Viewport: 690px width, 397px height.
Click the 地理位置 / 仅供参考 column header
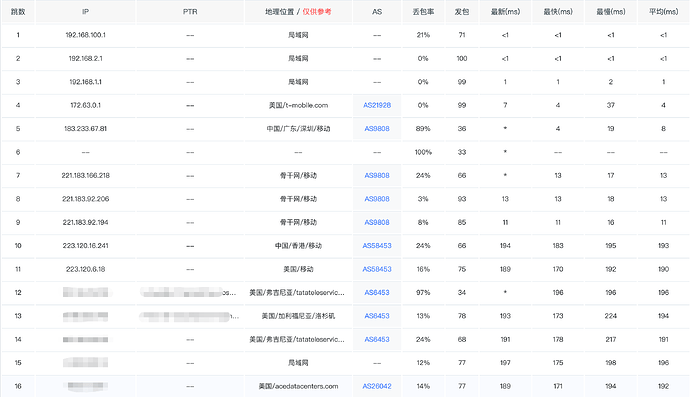[x=298, y=12]
